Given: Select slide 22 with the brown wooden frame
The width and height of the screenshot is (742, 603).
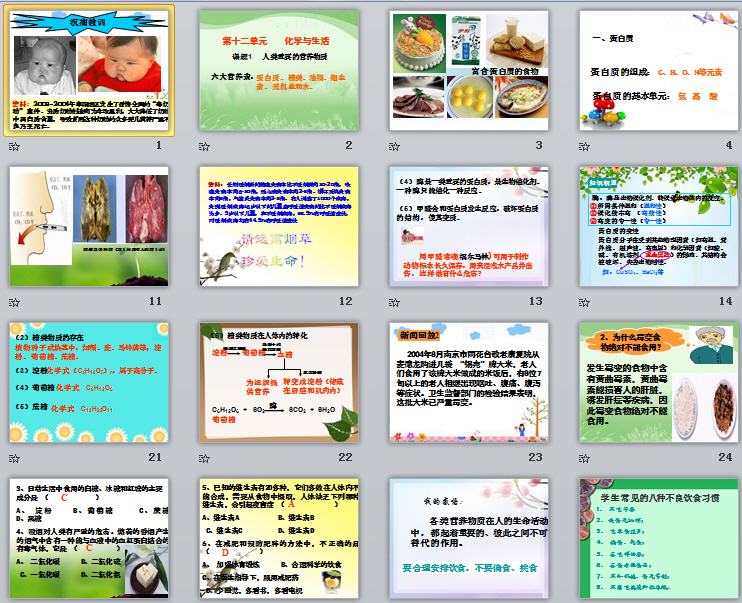Looking at the screenshot, I should tap(279, 381).
